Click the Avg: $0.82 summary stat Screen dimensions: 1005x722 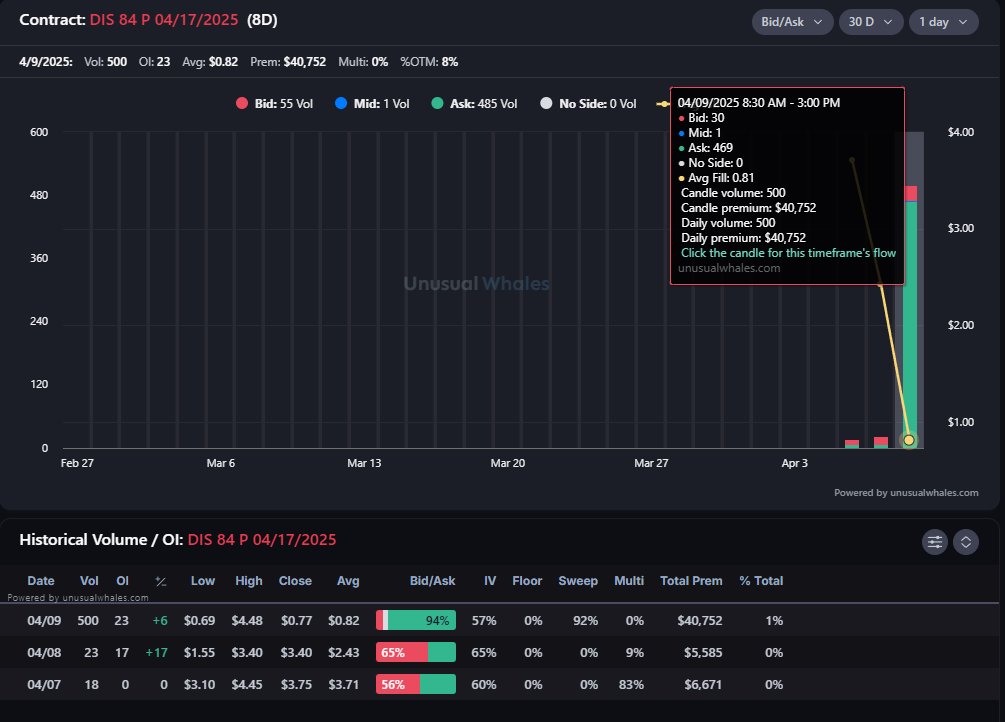pos(210,62)
